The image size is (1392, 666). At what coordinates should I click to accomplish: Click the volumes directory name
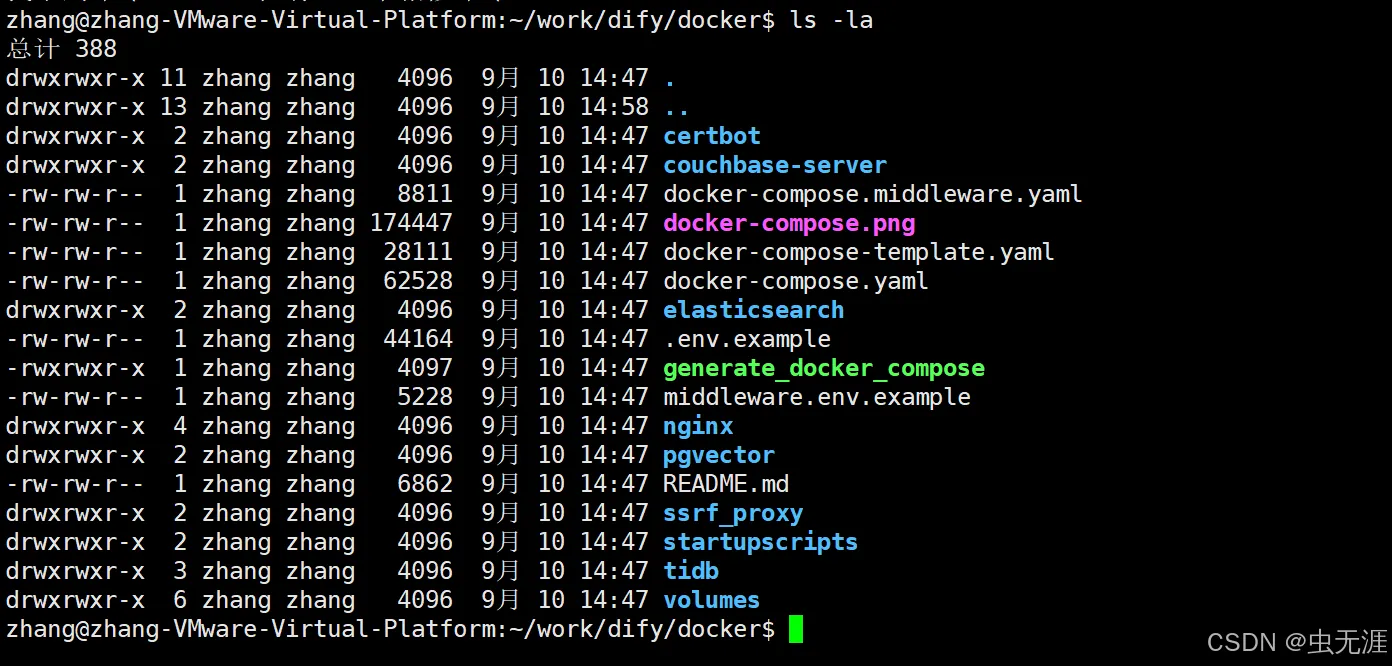point(712,600)
